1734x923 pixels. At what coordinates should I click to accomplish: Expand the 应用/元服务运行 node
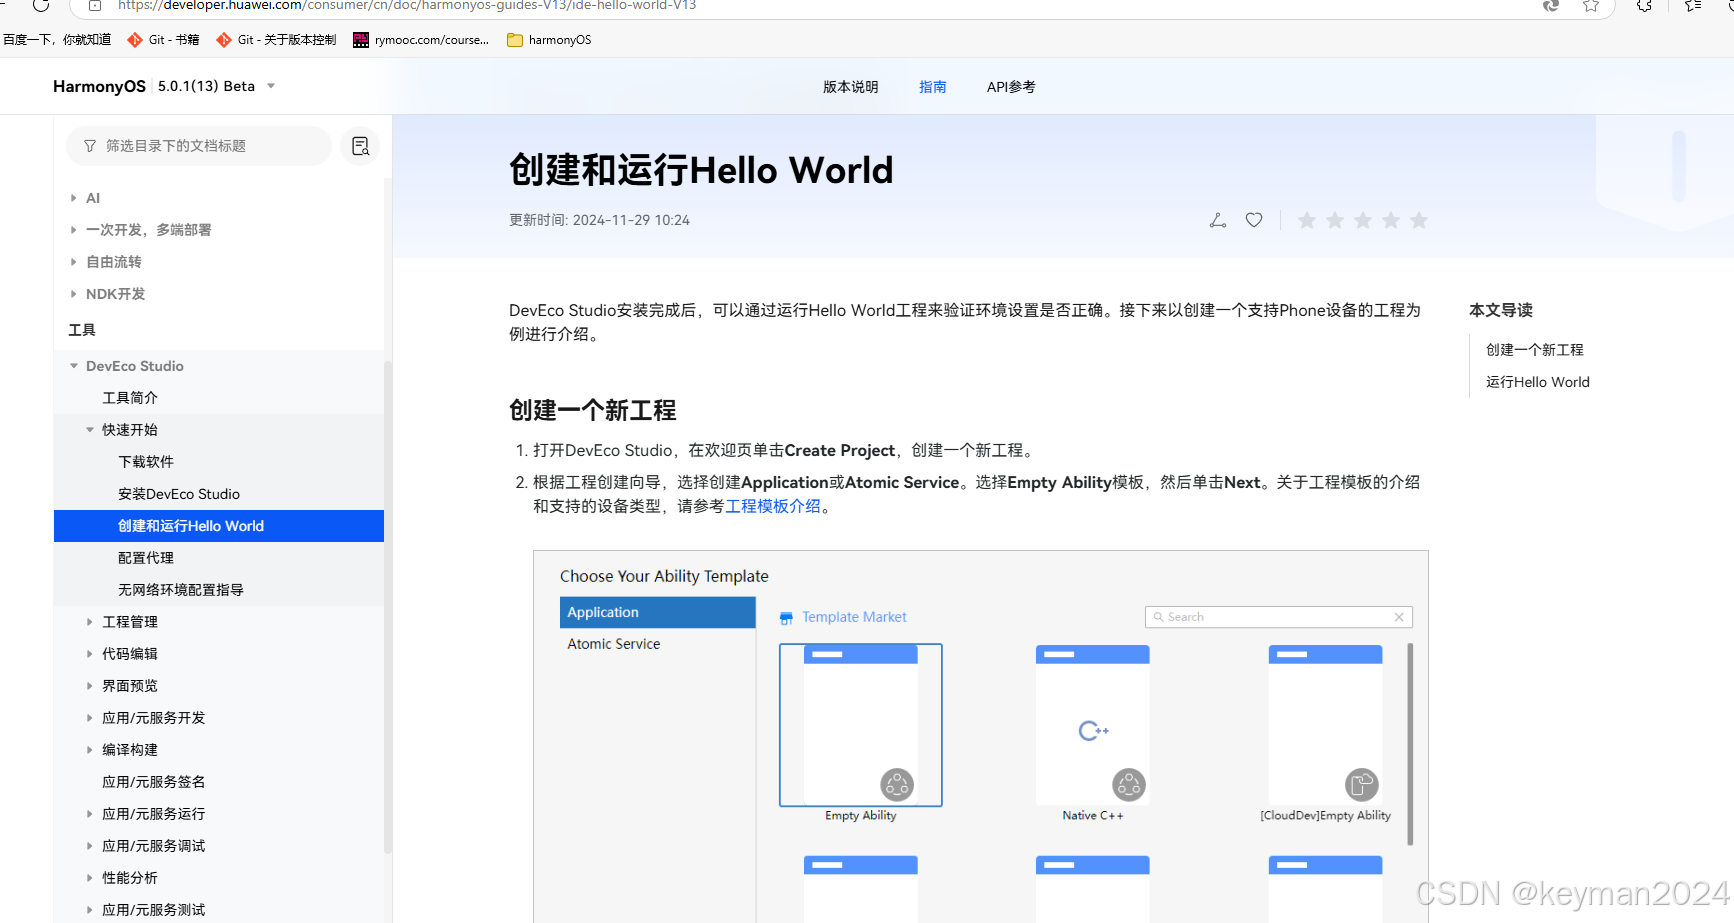click(89, 814)
